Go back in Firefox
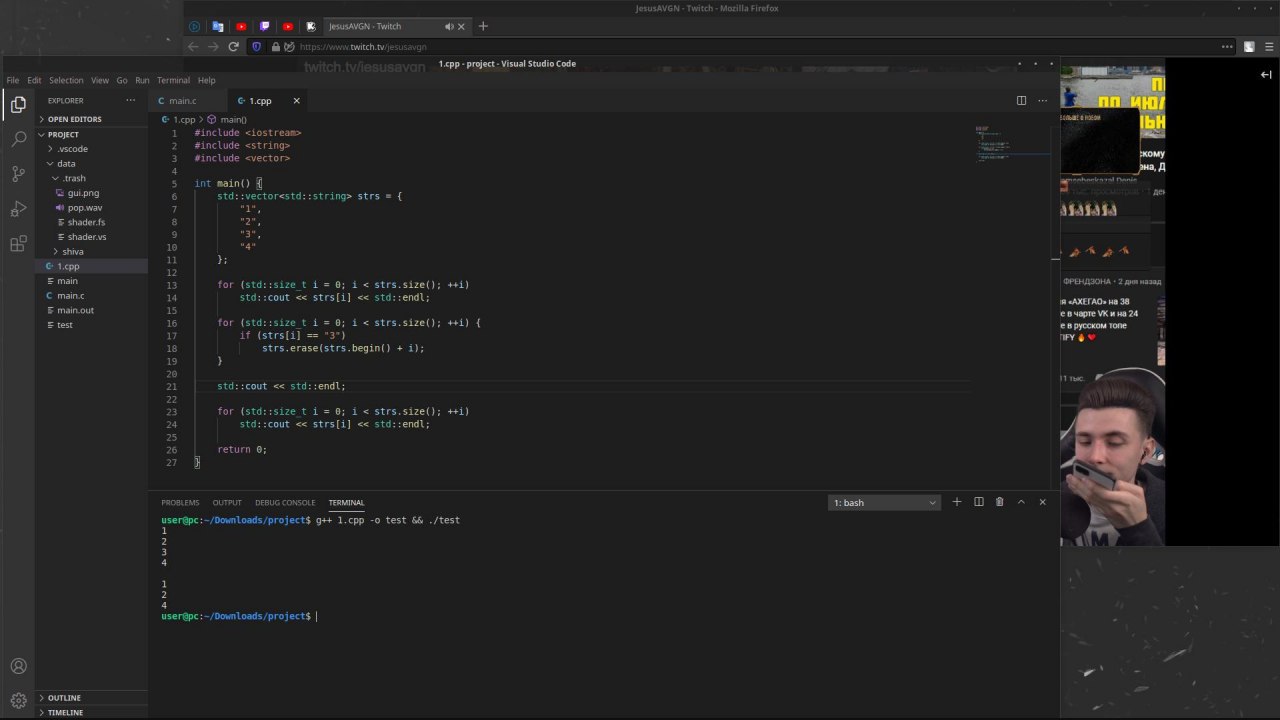This screenshot has height=720, width=1280. [x=193, y=46]
